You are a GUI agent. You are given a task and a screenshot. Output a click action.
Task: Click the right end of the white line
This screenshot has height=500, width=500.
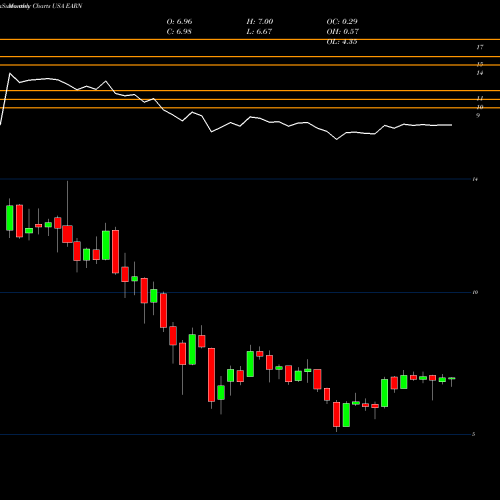452,125
